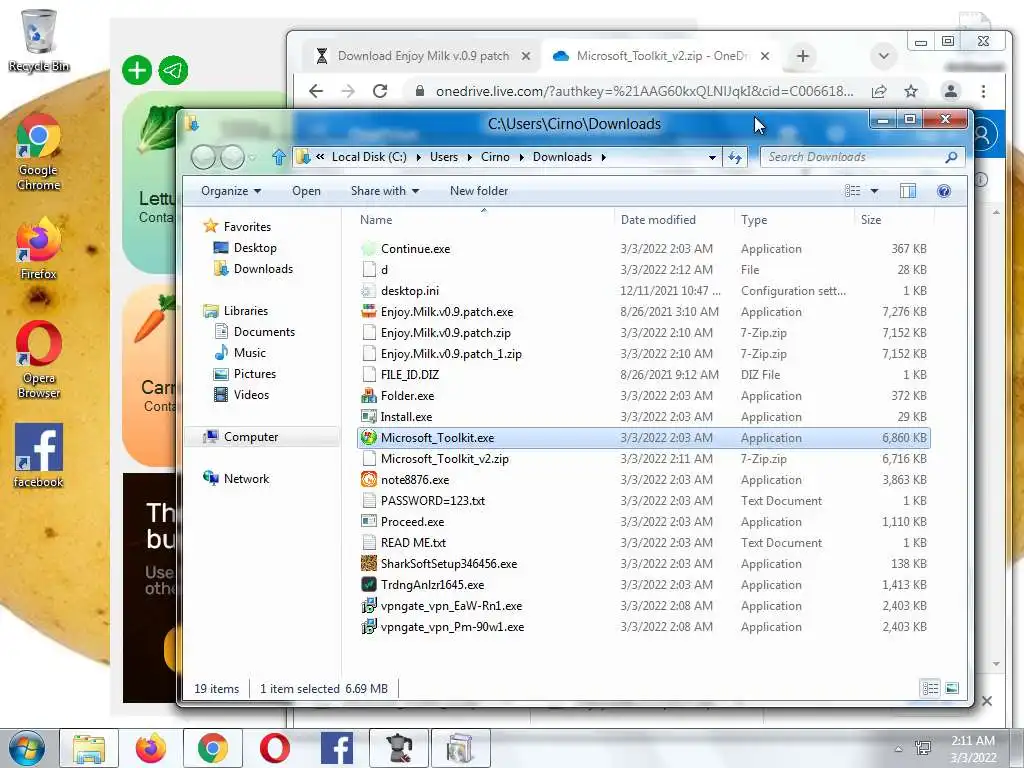Open Facebook from the taskbar
Viewport: 1024px width, 768px height.
point(336,748)
